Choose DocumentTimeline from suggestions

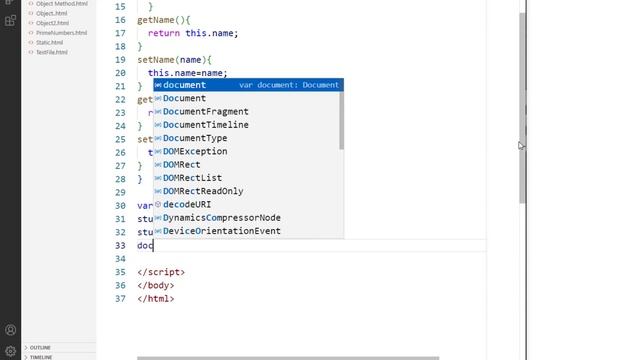246,125
